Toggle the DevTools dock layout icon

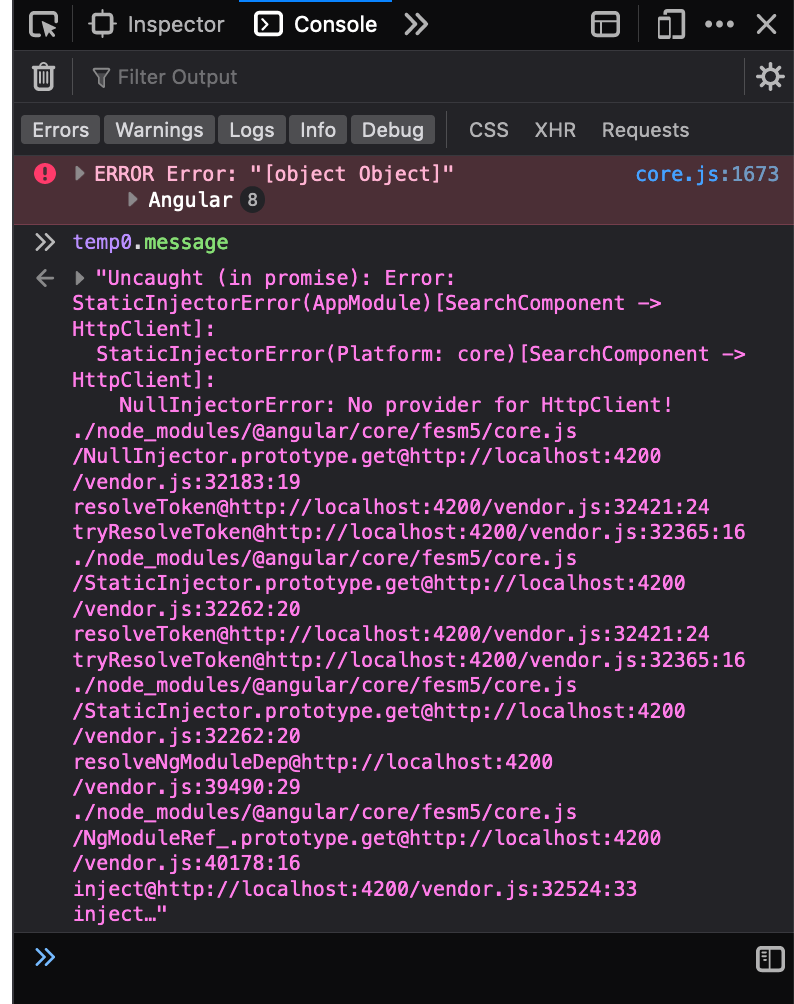click(x=605, y=25)
